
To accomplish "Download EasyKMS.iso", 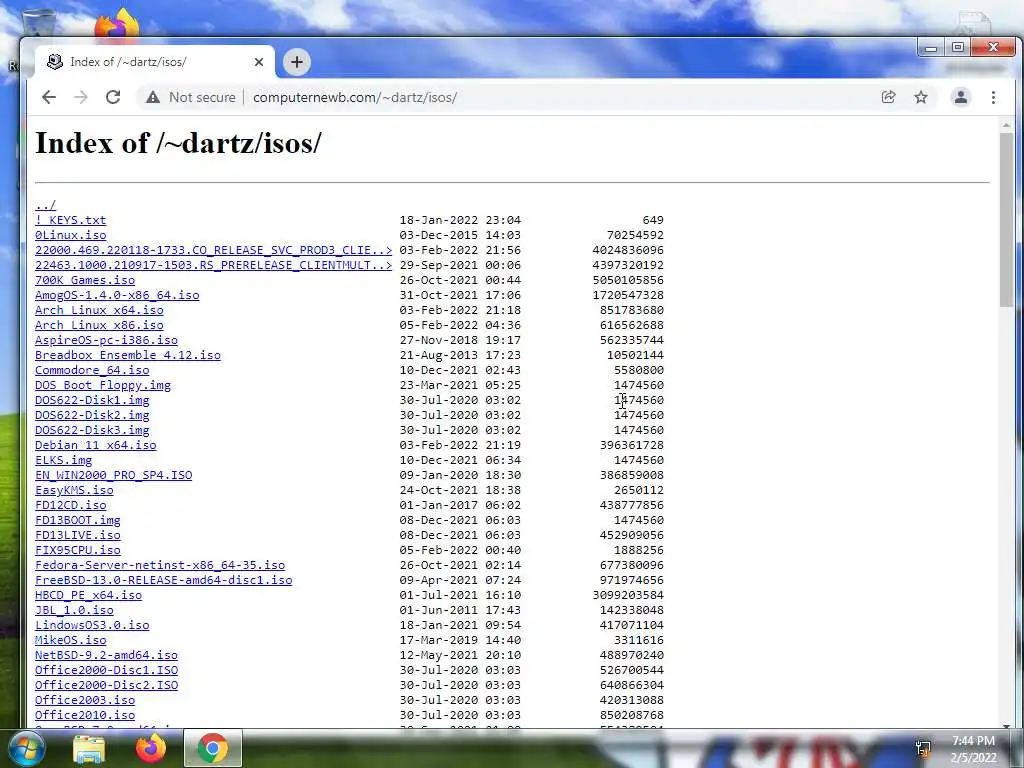I will 74,490.
